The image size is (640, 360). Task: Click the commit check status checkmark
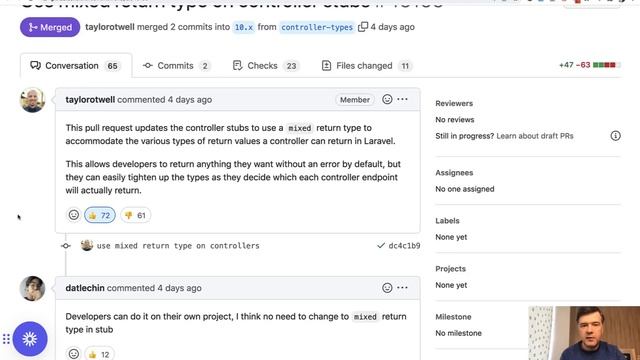point(381,245)
